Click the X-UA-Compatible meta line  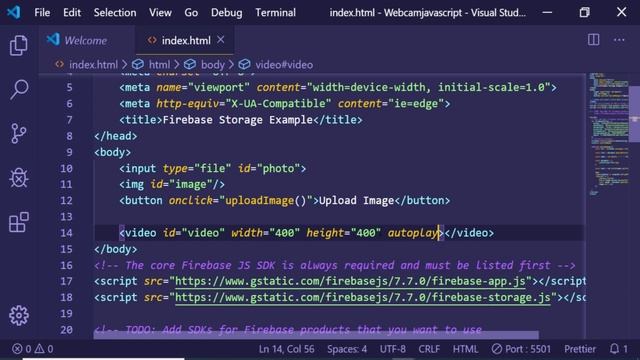point(284,104)
